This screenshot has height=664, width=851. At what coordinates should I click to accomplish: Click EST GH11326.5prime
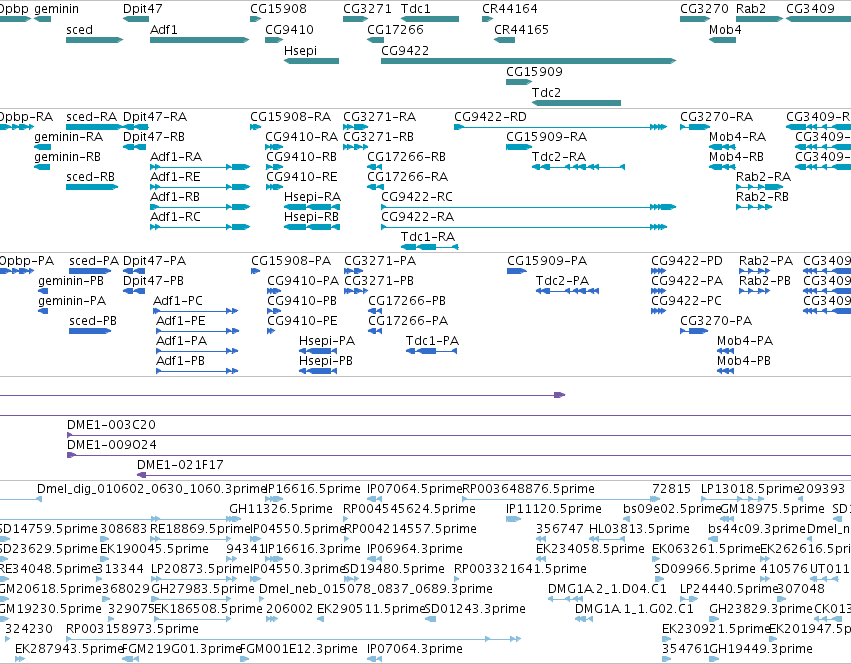pyautogui.click(x=281, y=509)
